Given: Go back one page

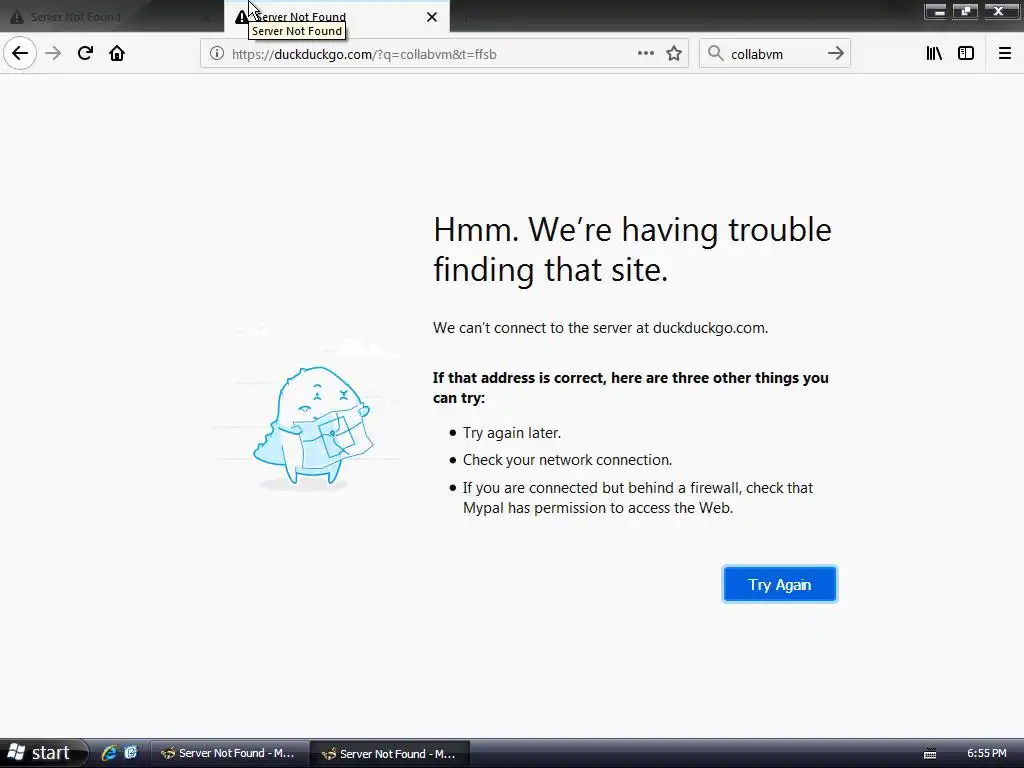Looking at the screenshot, I should coord(20,54).
